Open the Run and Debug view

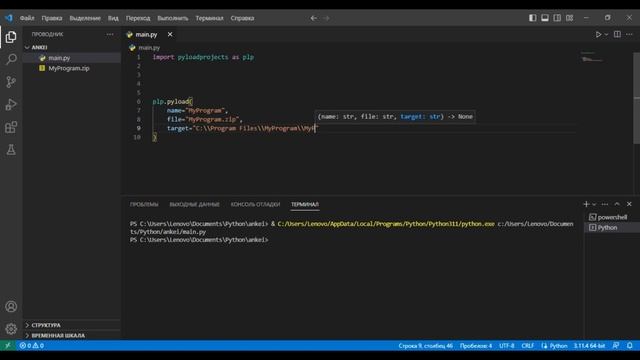point(11,104)
